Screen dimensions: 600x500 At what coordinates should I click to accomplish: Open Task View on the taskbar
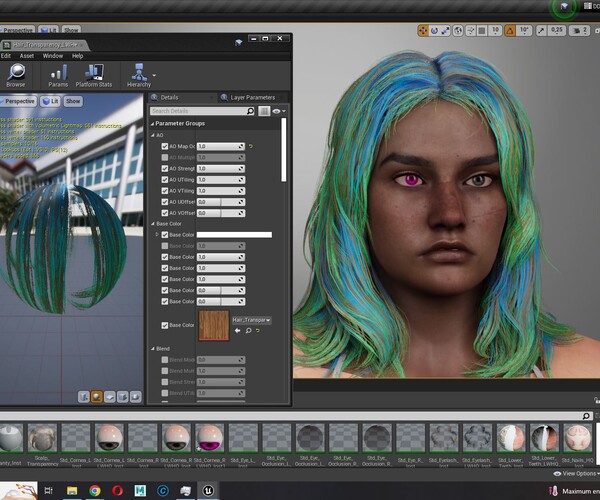tap(49, 490)
